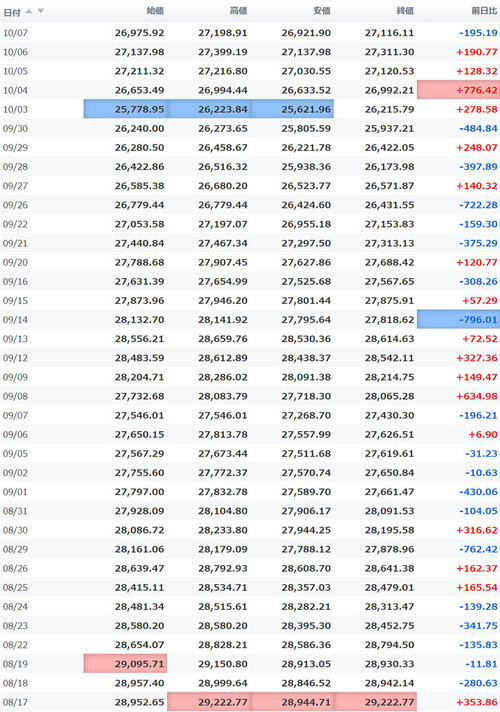Click the 前日比 column header
The width and height of the screenshot is (500, 712).
click(484, 11)
